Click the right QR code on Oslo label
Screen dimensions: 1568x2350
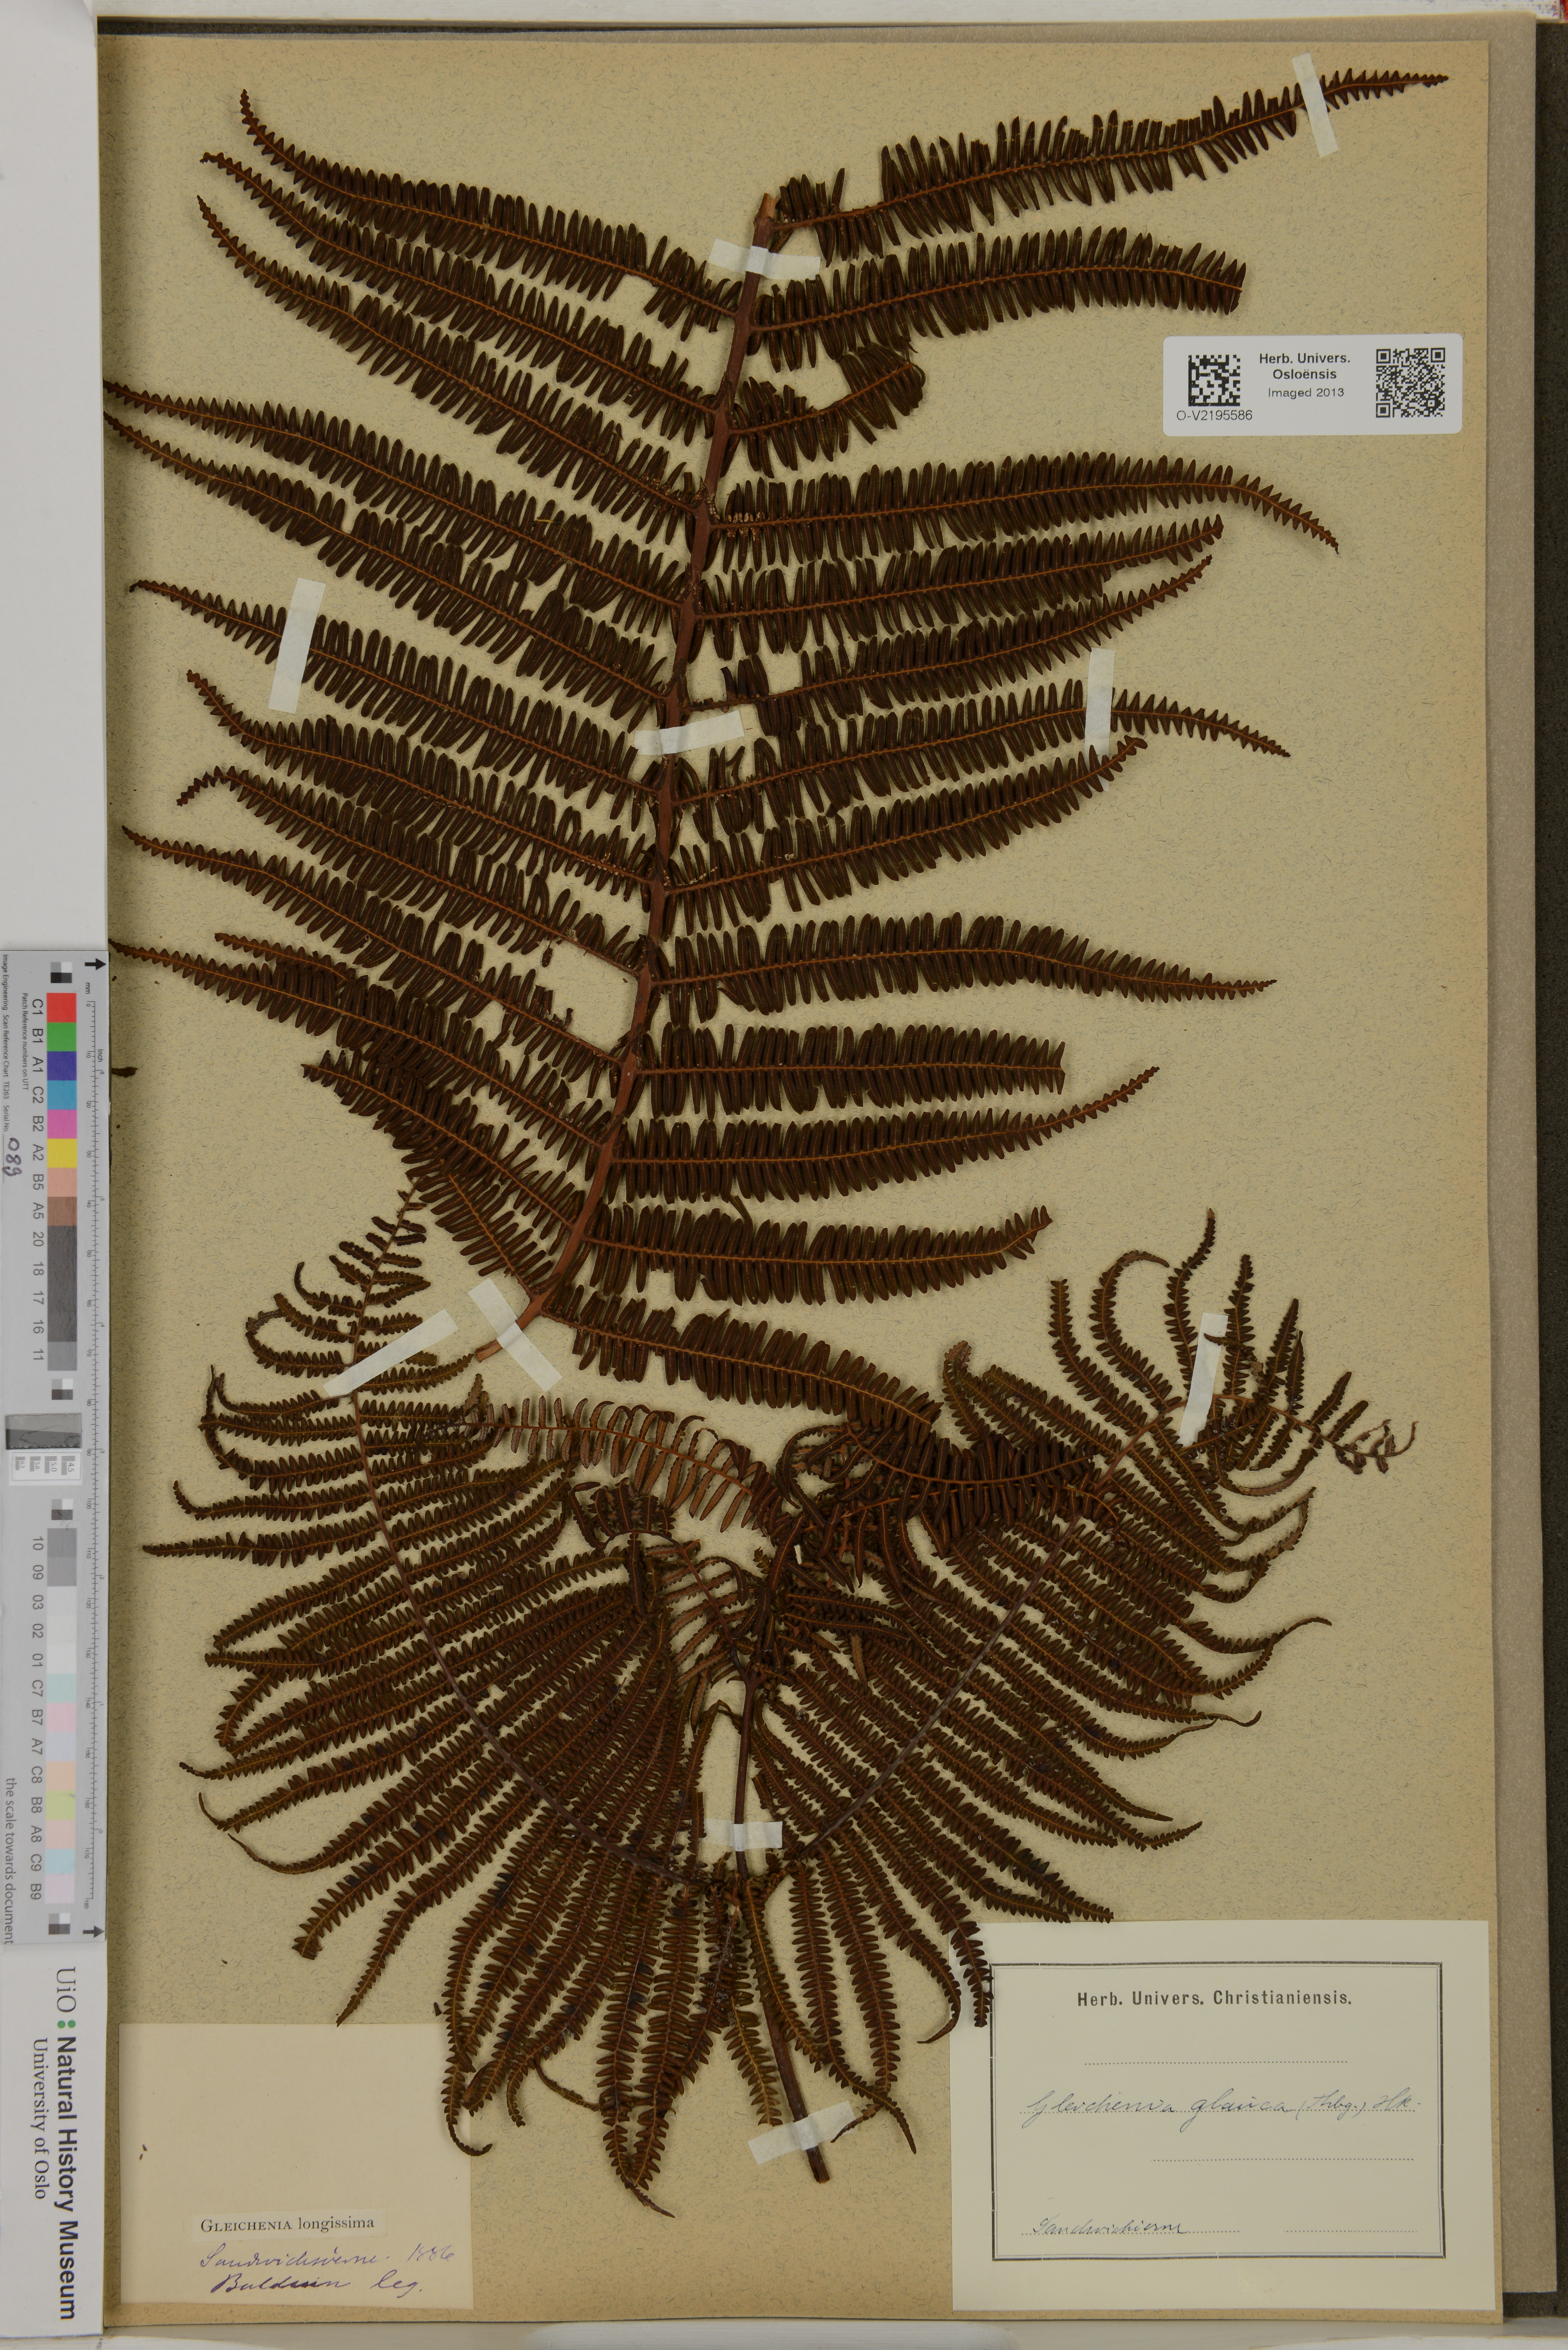pyautogui.click(x=1410, y=382)
